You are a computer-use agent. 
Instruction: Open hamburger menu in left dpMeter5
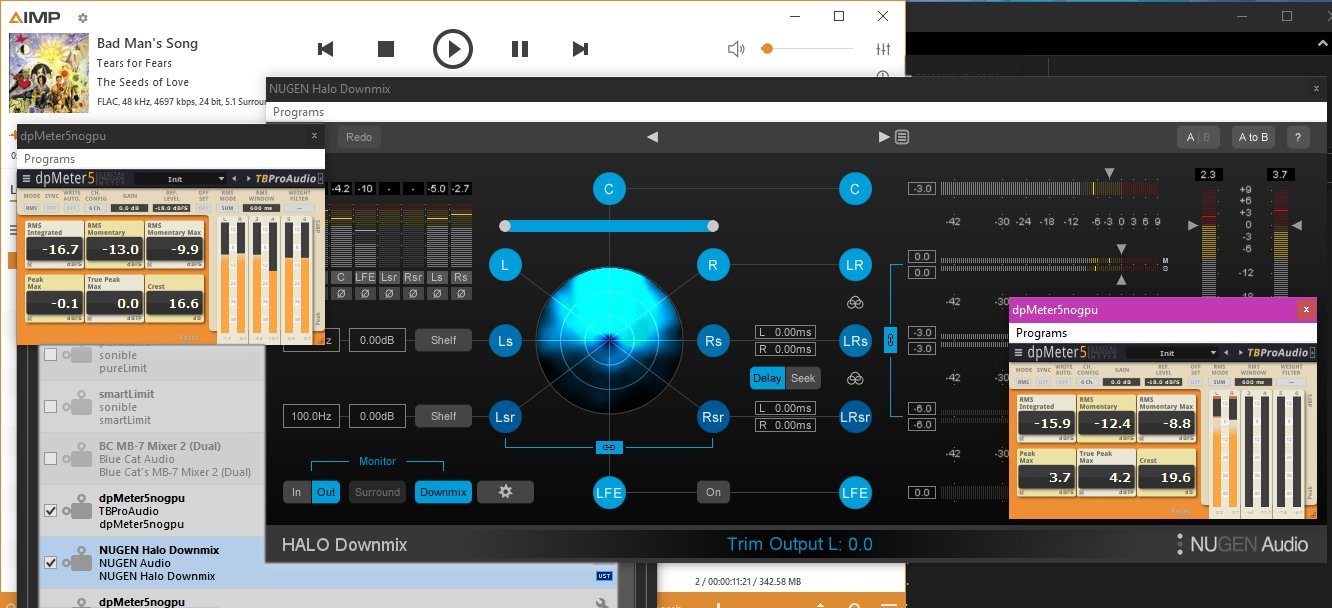coord(27,179)
